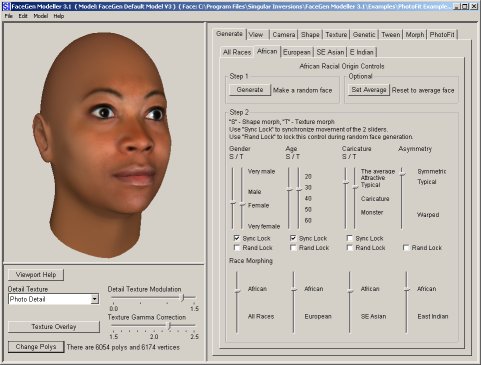The image size is (481, 365).
Task: Click the 'Warped' asymmetry label
Action: (x=428, y=215)
